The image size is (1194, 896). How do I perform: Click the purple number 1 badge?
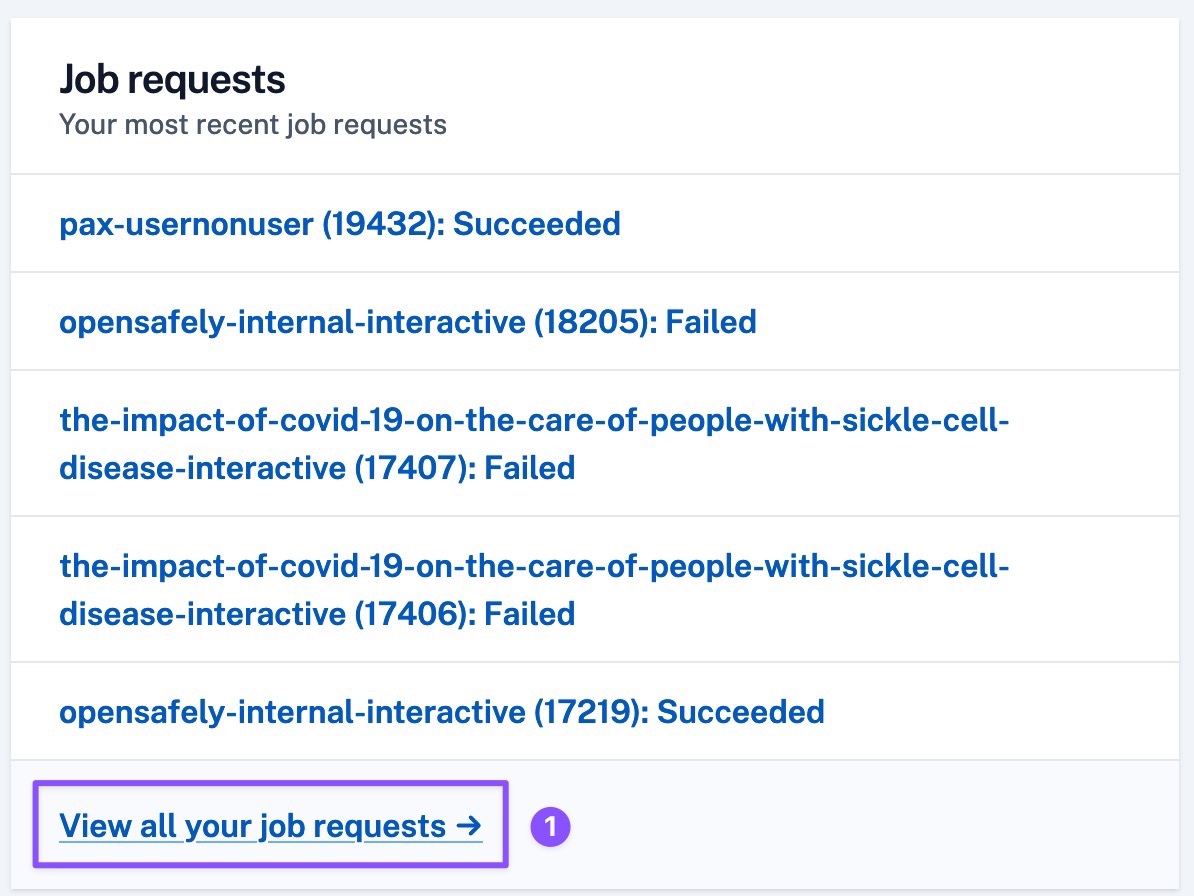[x=549, y=827]
